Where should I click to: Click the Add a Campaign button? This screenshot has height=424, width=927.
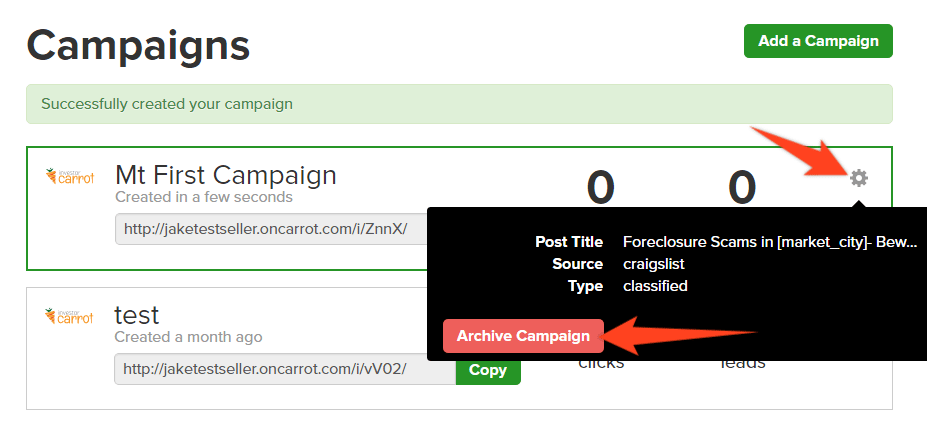pos(818,41)
